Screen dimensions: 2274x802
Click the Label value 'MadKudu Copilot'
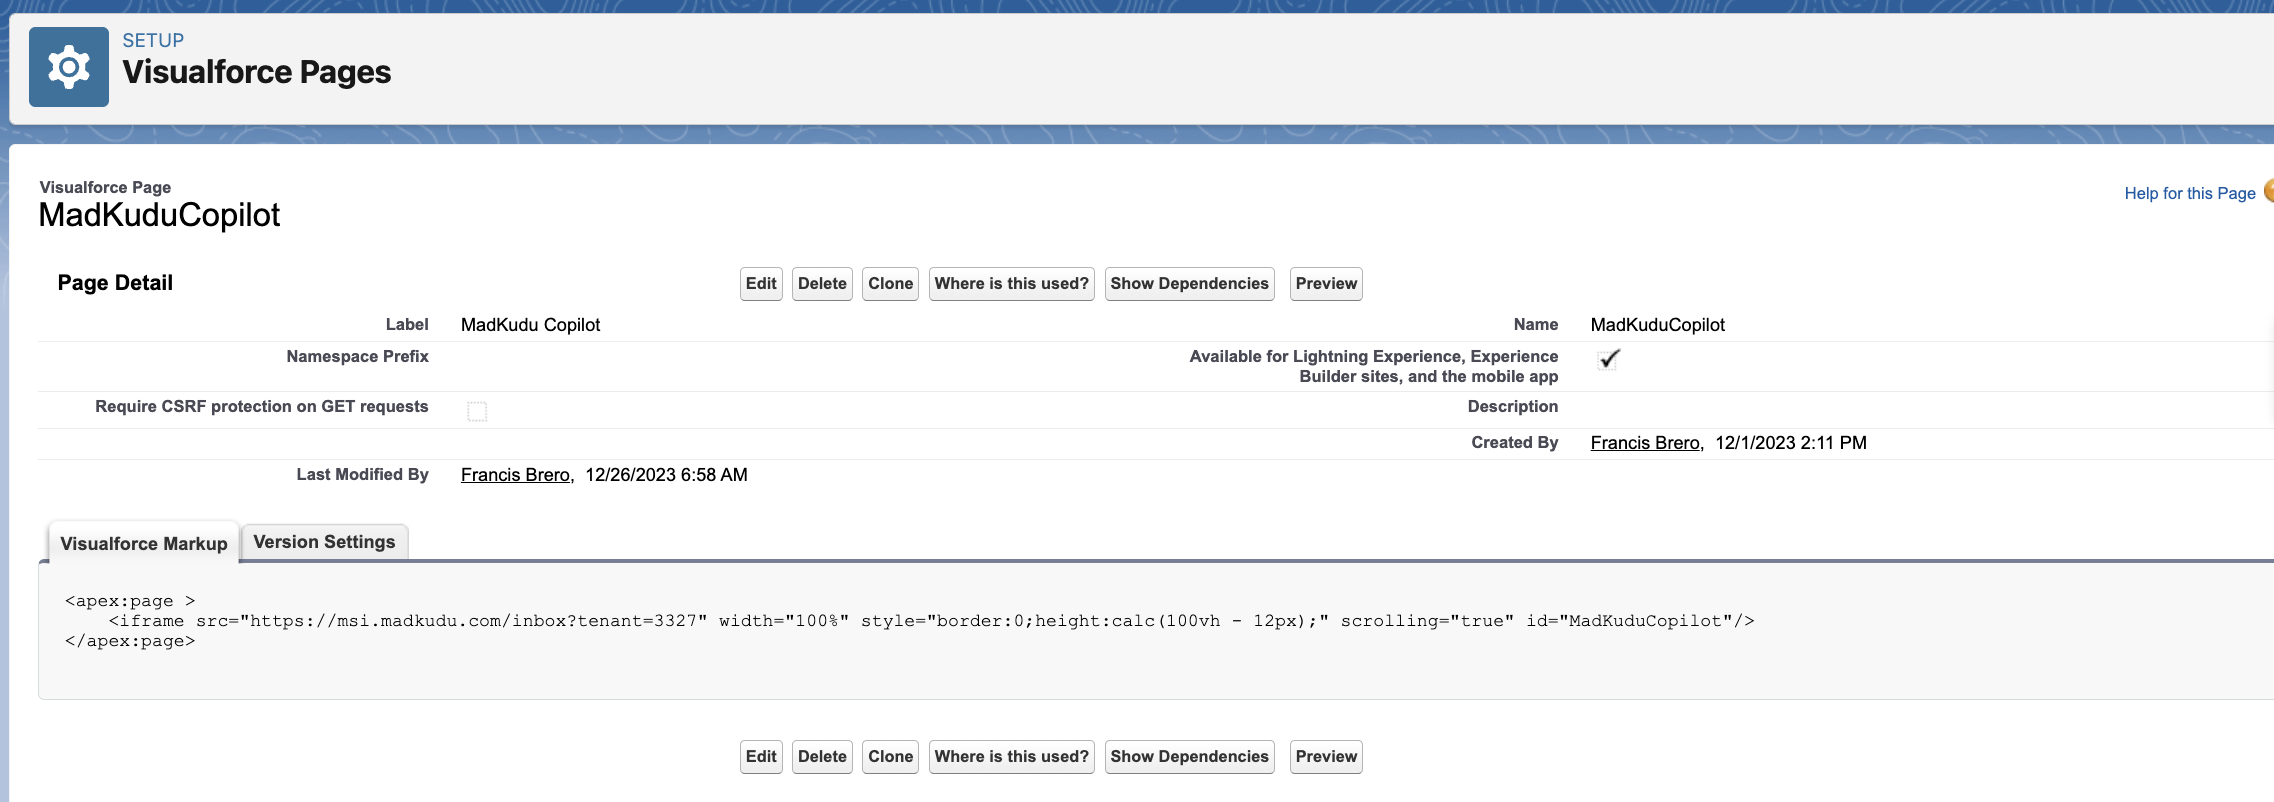[x=530, y=325]
